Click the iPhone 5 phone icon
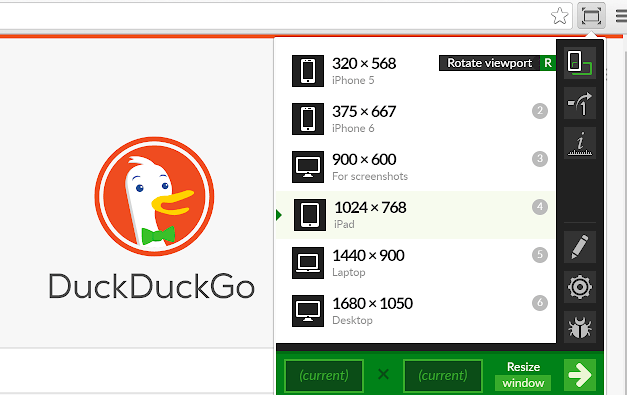The image size is (627, 395). pyautogui.click(x=308, y=71)
